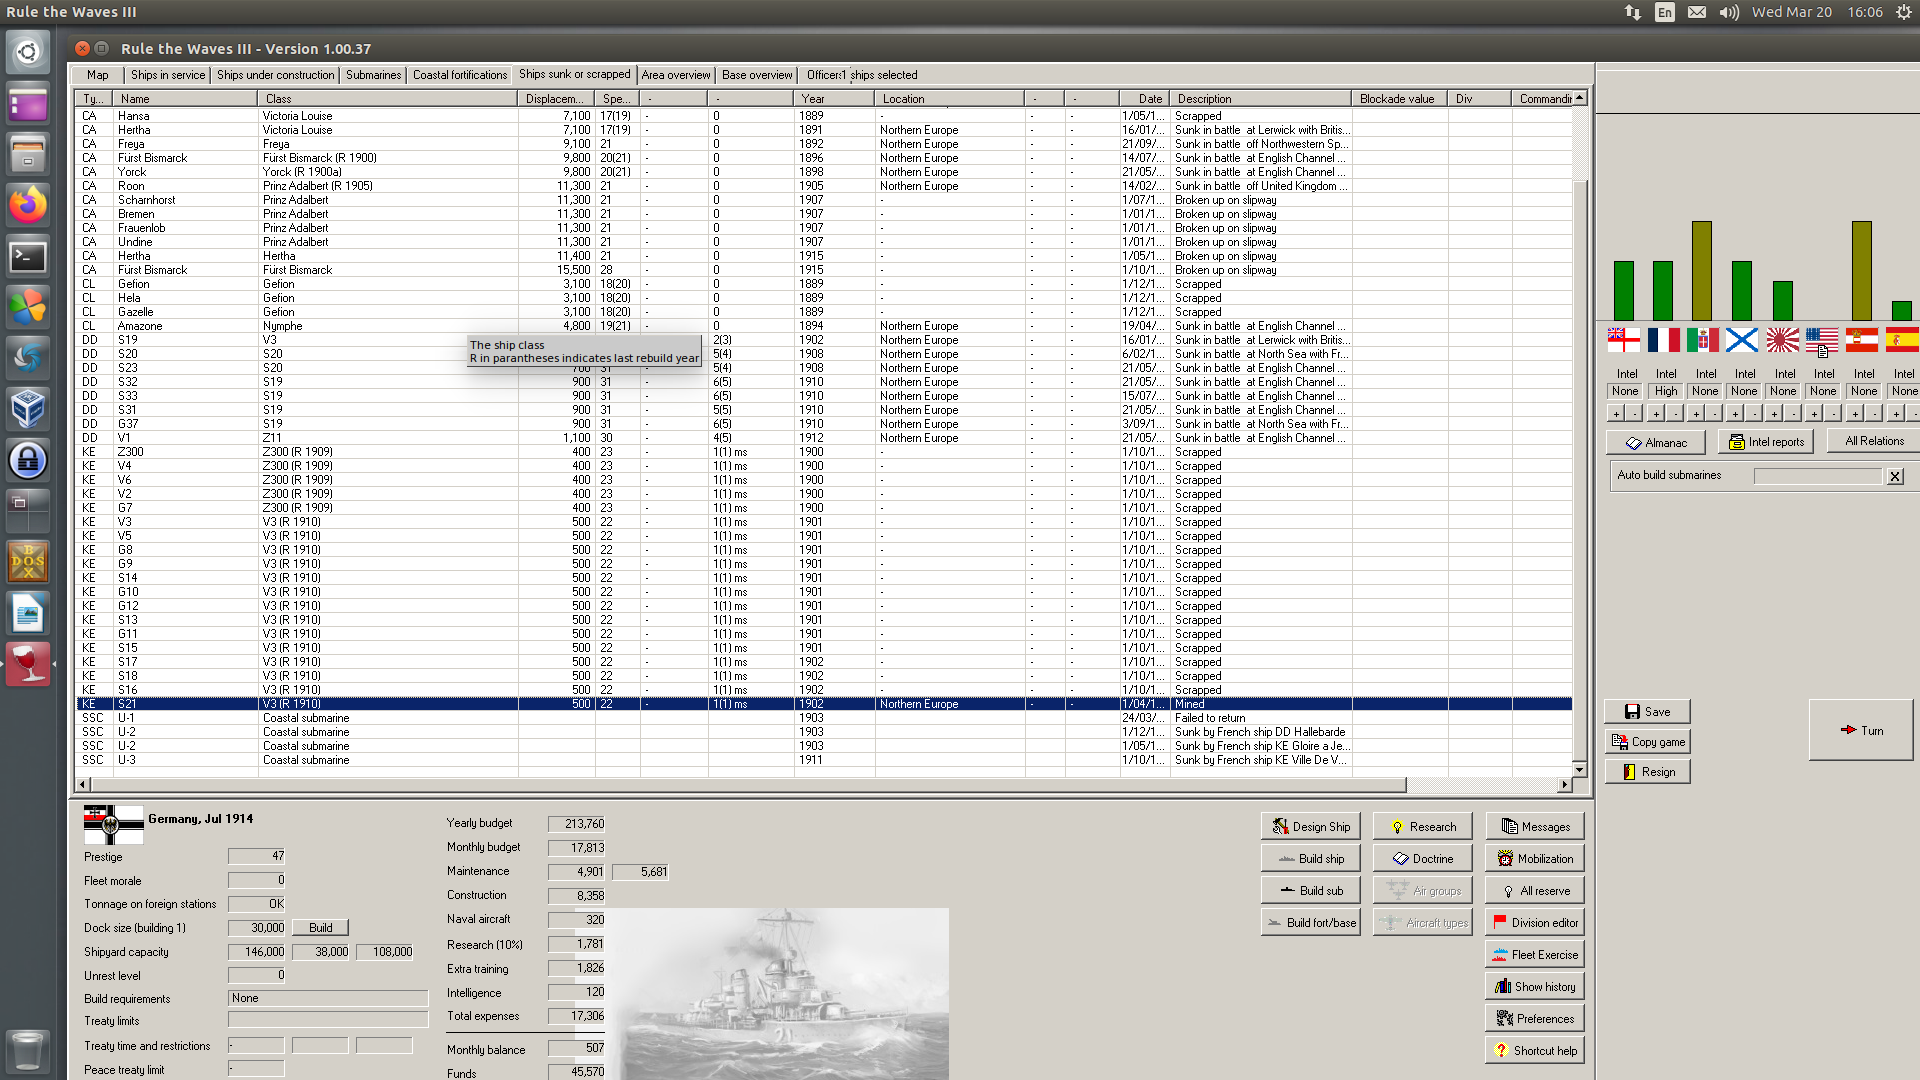Click the Build sub button
Viewport: 1920px width, 1080px height.
pos(1310,891)
